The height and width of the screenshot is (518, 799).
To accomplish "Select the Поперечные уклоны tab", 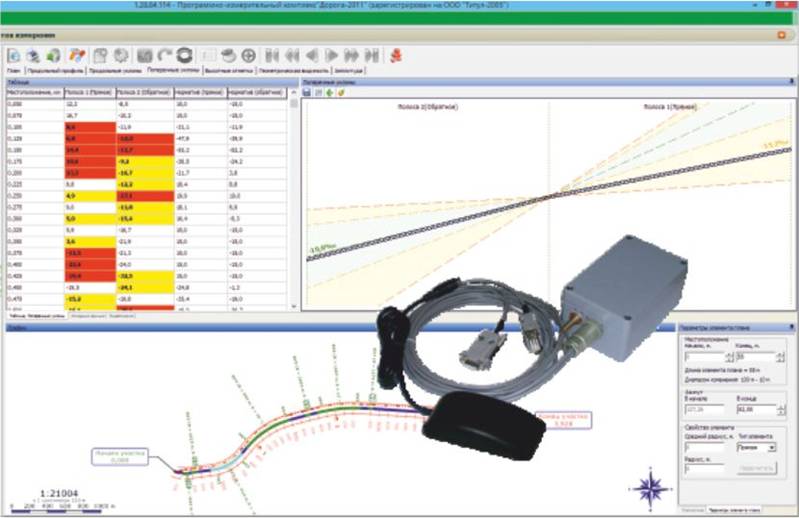I will click(173, 70).
